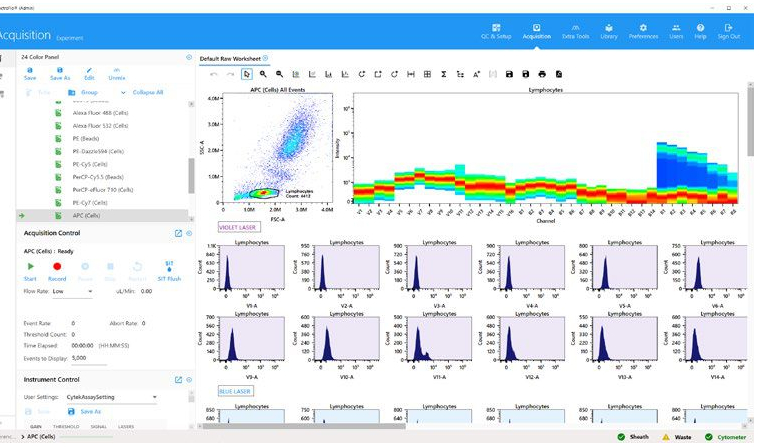Click the zoom in magnifier tool
The image size is (763, 447).
(263, 74)
